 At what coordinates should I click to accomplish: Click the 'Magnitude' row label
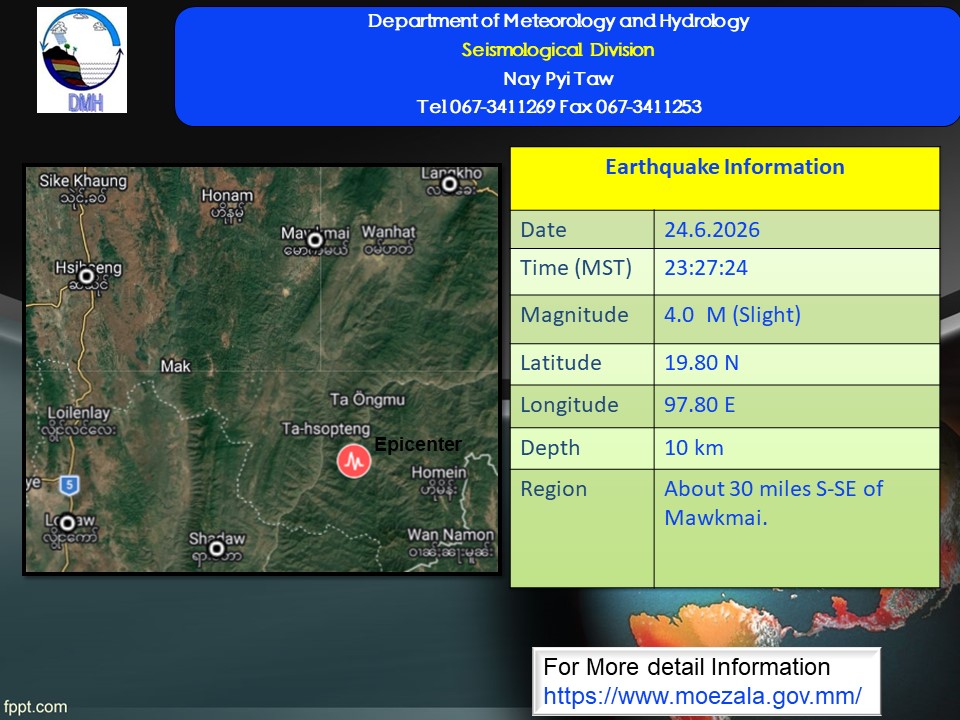tap(574, 315)
